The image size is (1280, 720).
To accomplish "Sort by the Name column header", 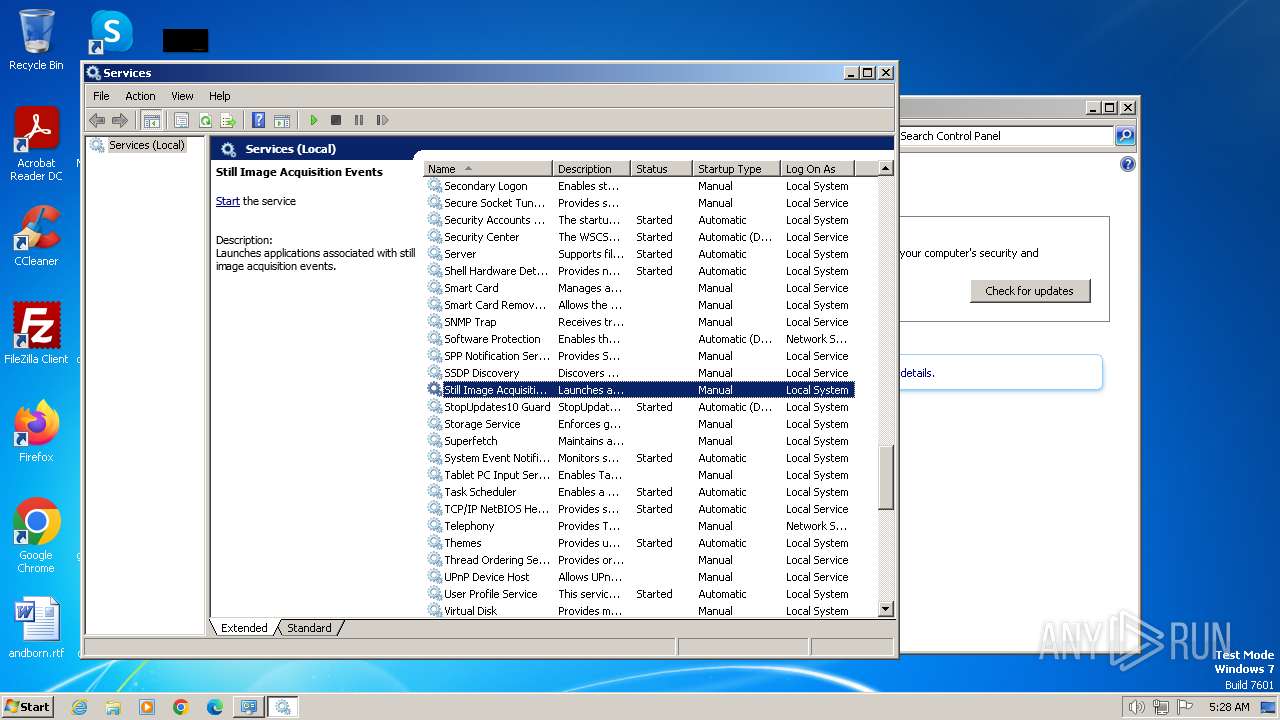I will click(488, 169).
